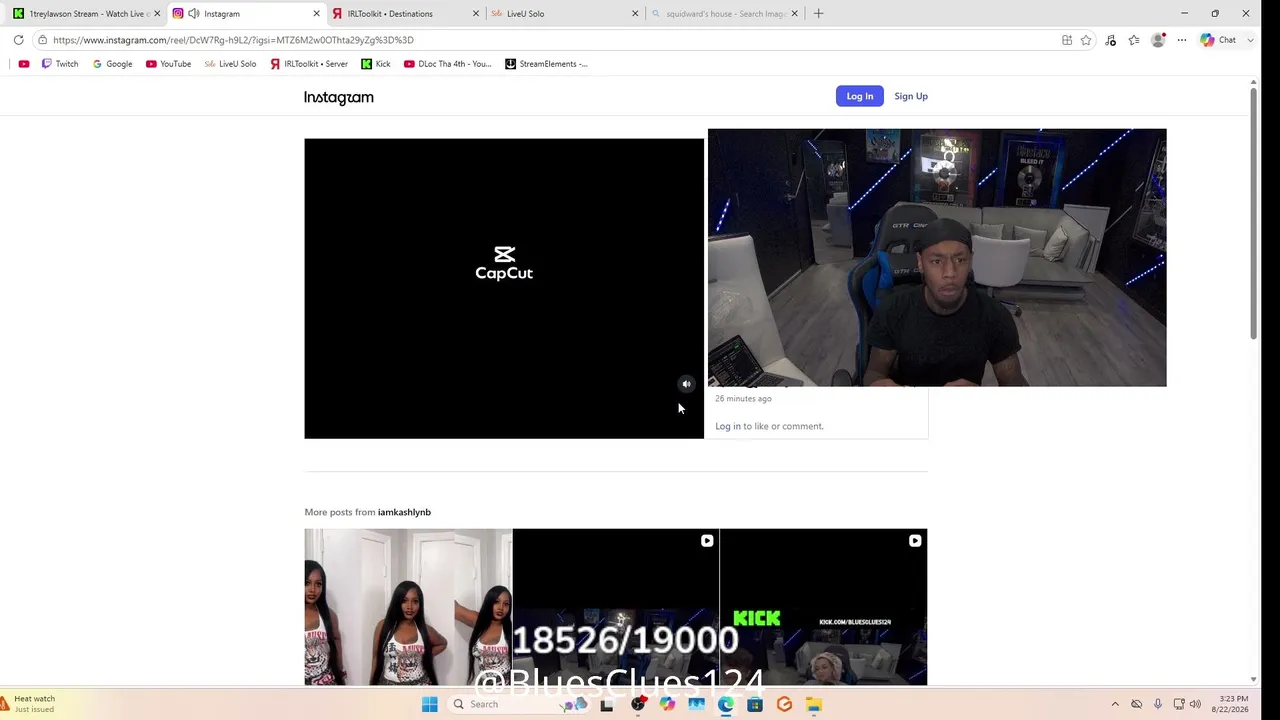The width and height of the screenshot is (1280, 720).
Task: Click the address bar URL
Action: pyautogui.click(x=233, y=40)
